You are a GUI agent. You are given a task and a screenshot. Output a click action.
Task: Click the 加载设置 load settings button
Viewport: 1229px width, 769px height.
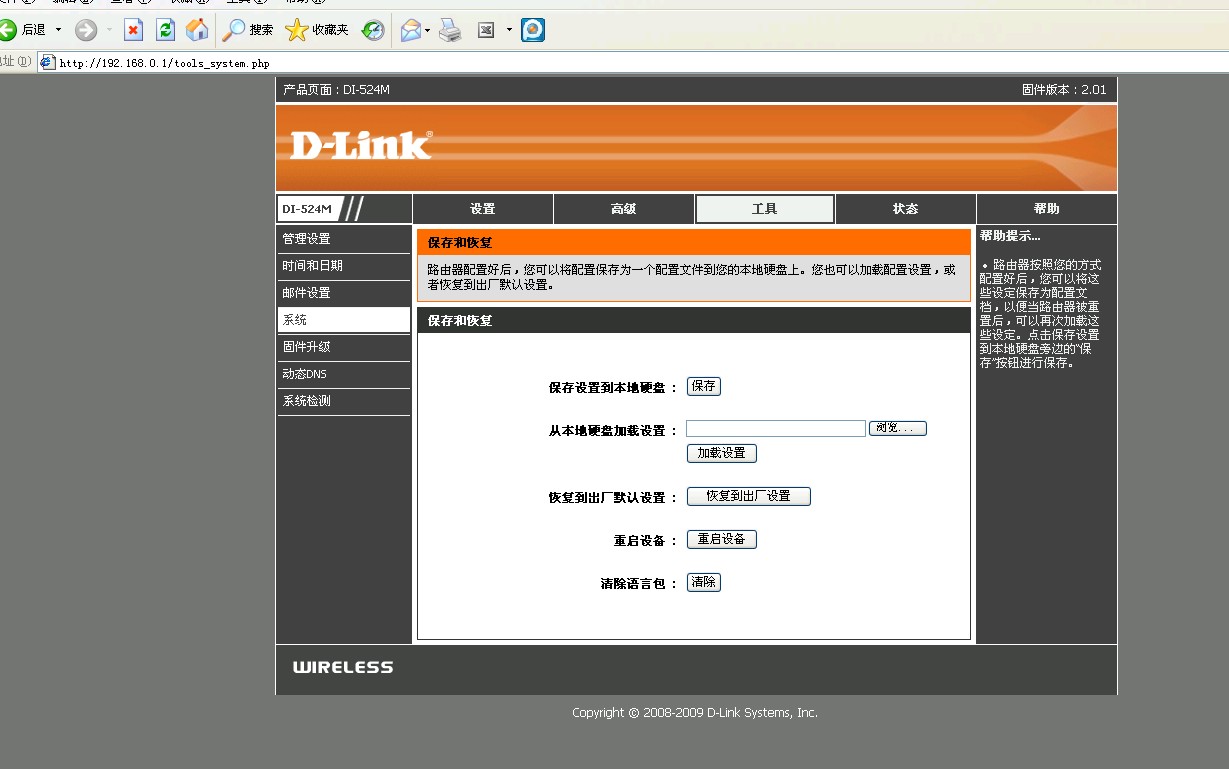pyautogui.click(x=722, y=453)
